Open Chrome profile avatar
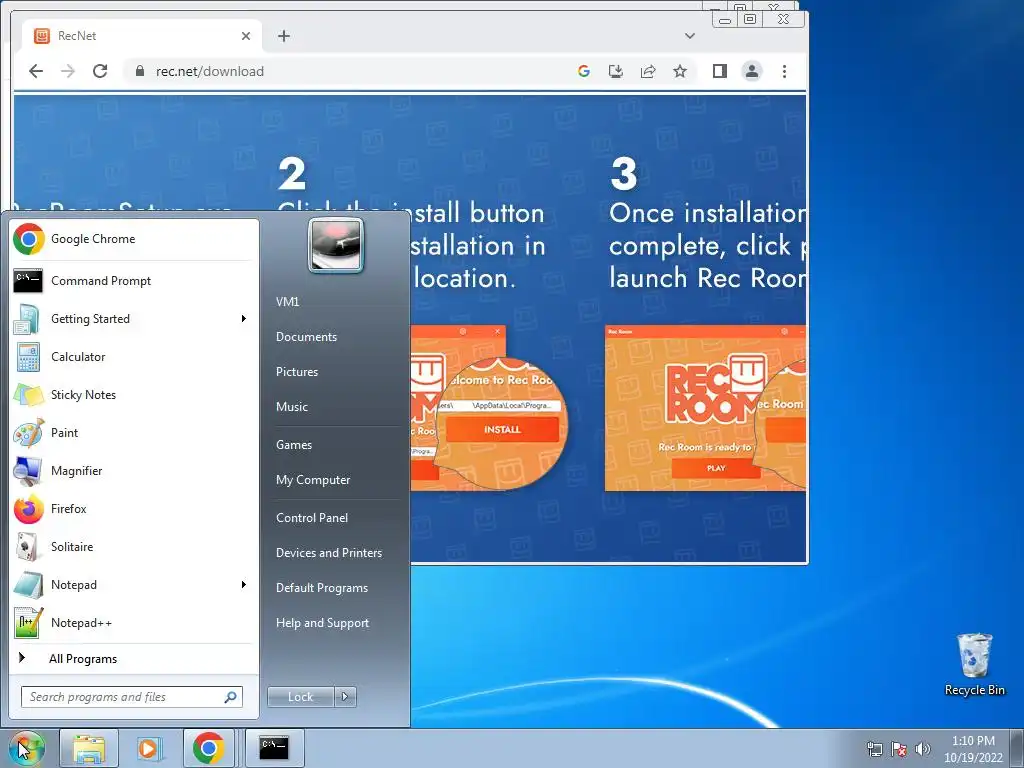The height and width of the screenshot is (768, 1024). click(x=752, y=71)
